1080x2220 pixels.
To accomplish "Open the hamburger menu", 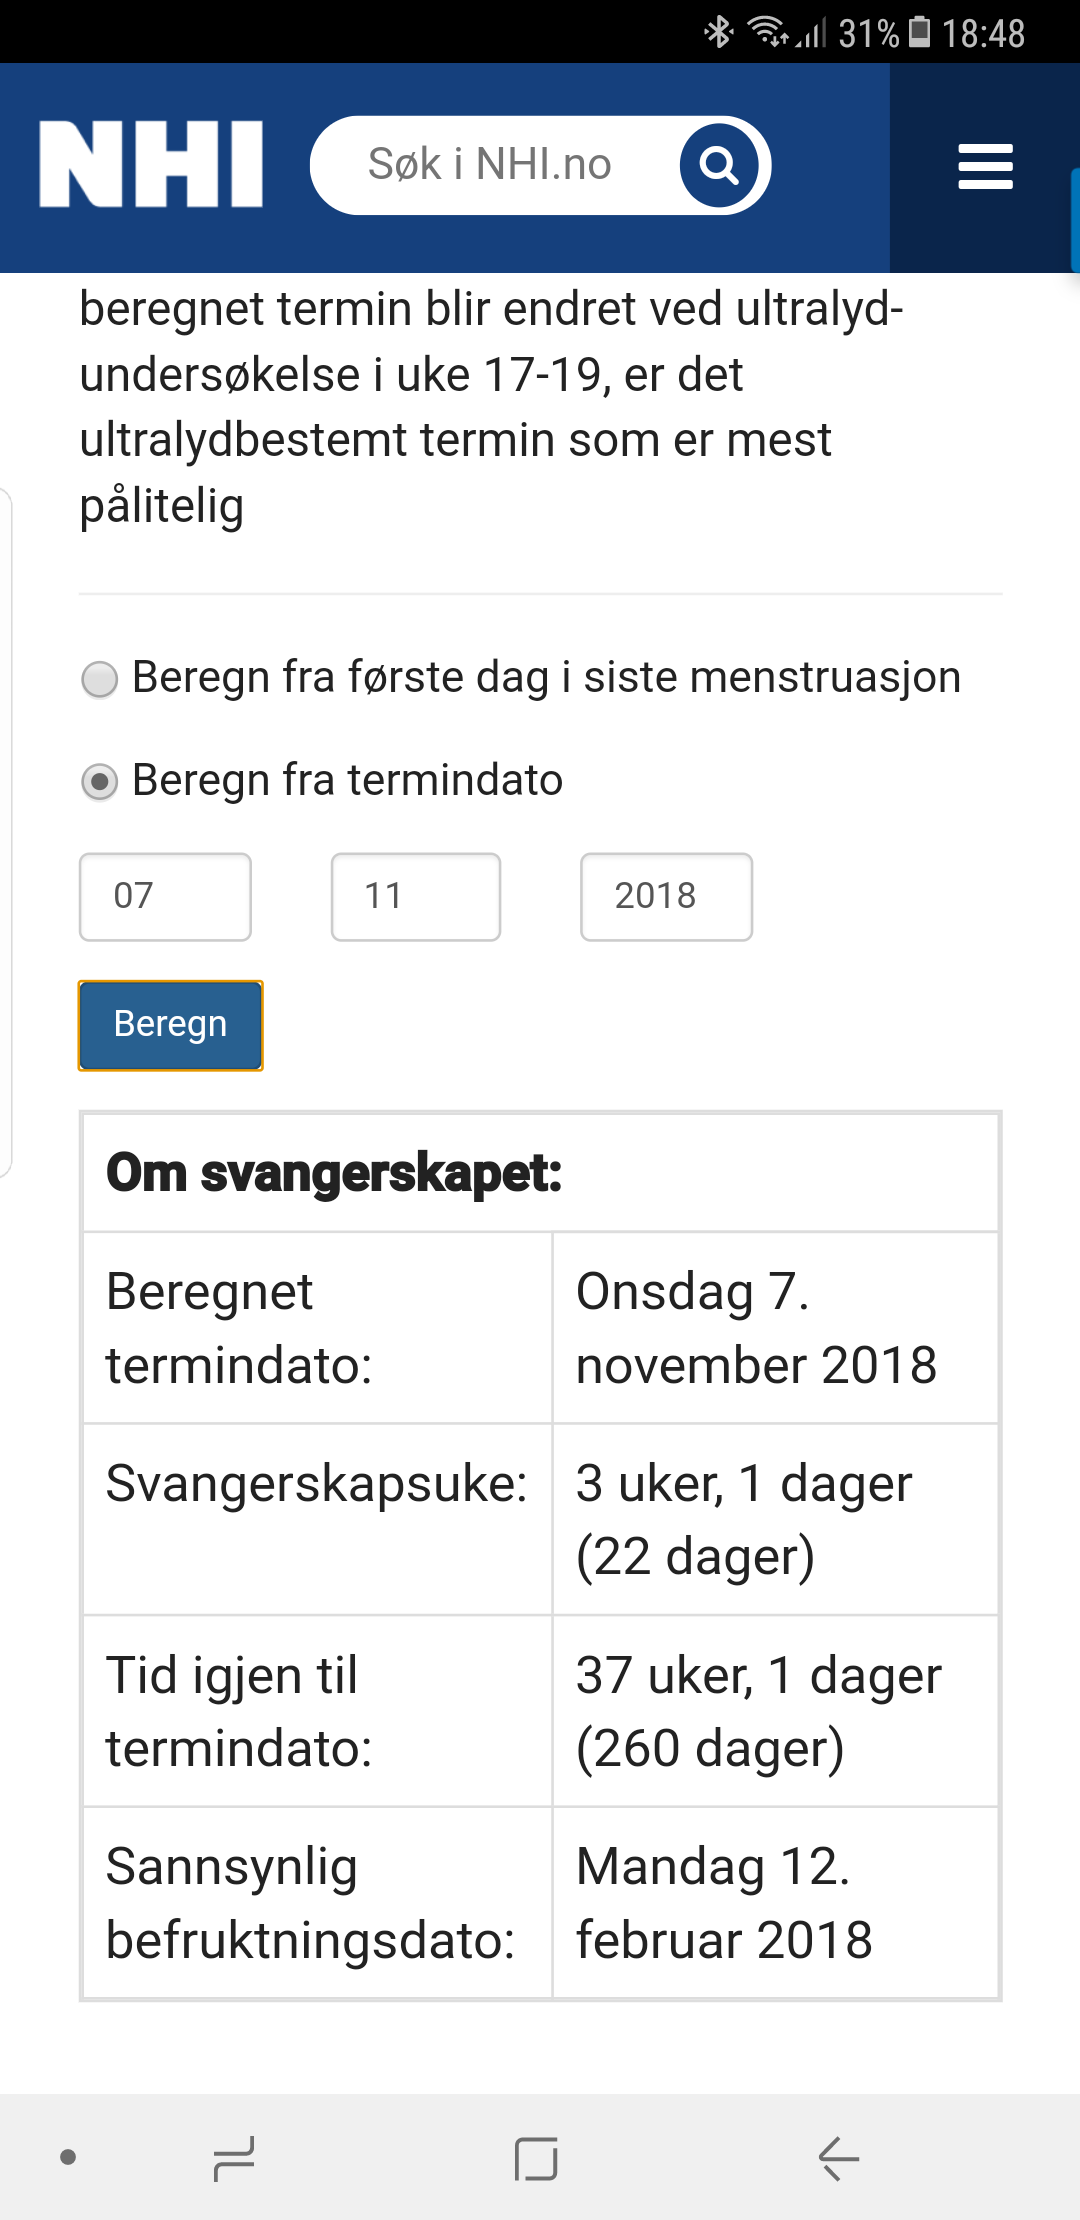I will (x=985, y=166).
